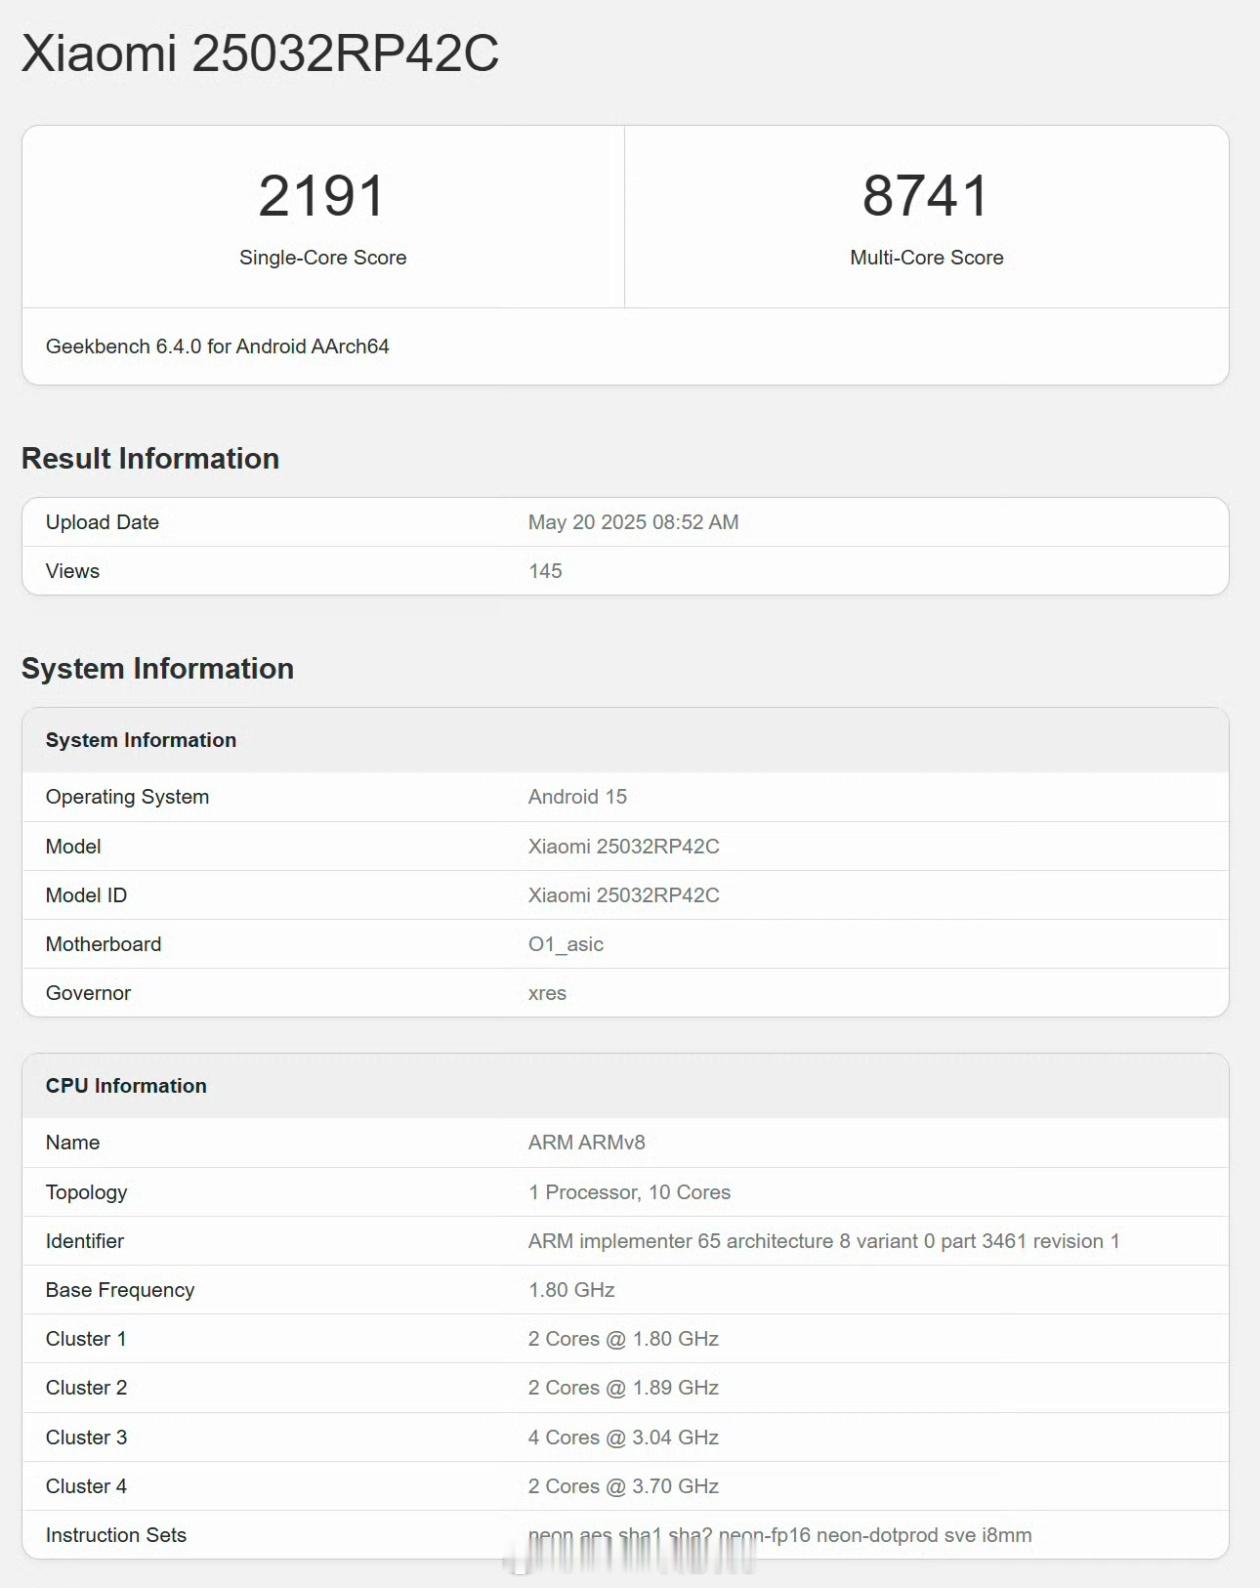Screen dimensions: 1260x1588
Task: Select the motherboard value O1_asic
Action: pyautogui.click(x=565, y=944)
